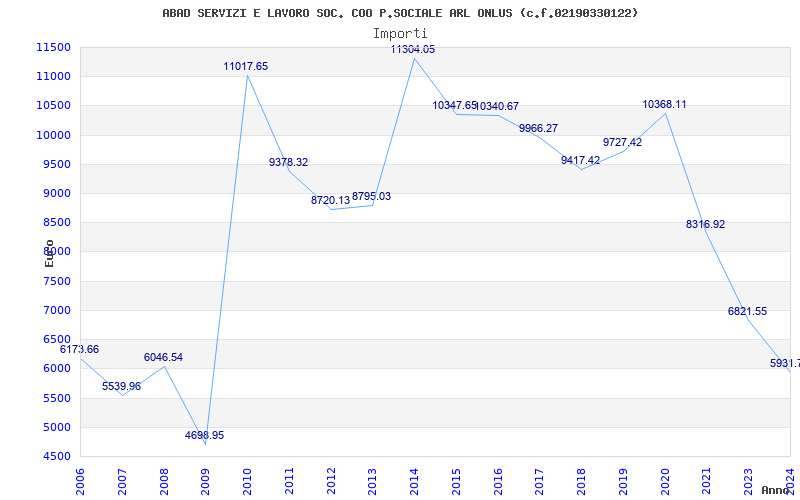The image size is (800, 500).
Task: Click the data label 11304.05
Action: [413, 49]
